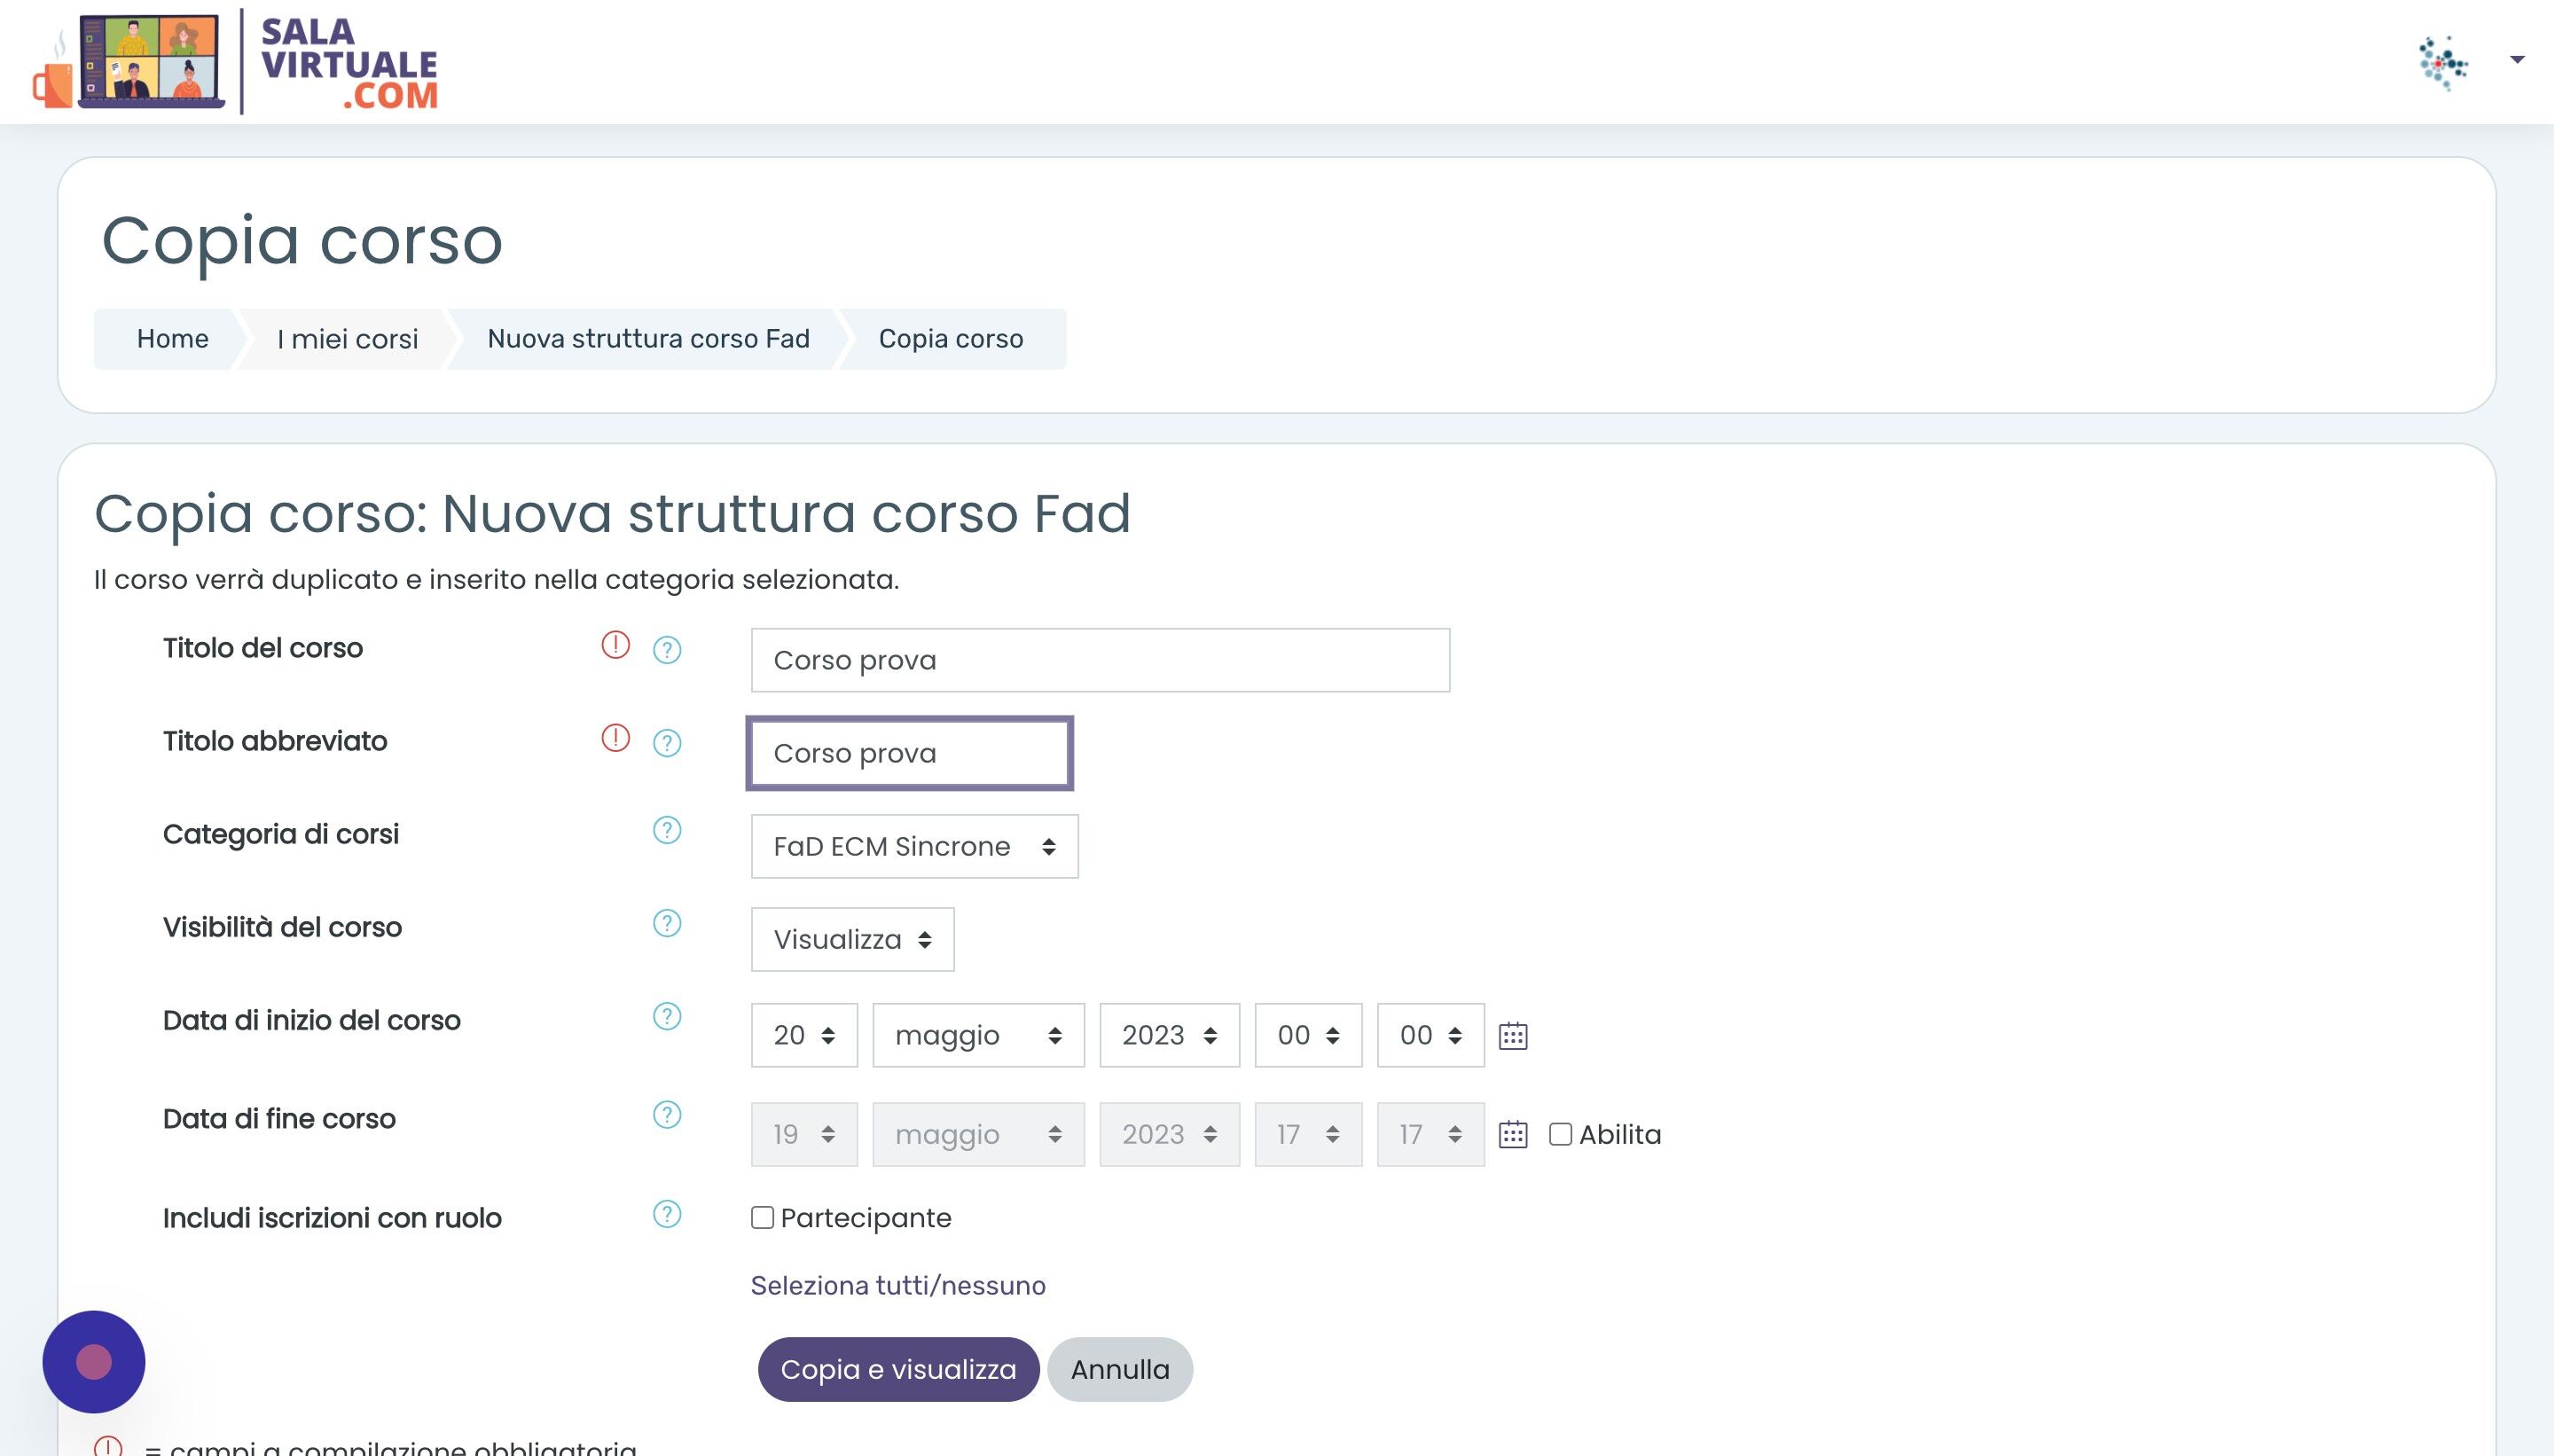Open help for Categoria di corsi
This screenshot has width=2554, height=1456.
[x=666, y=830]
